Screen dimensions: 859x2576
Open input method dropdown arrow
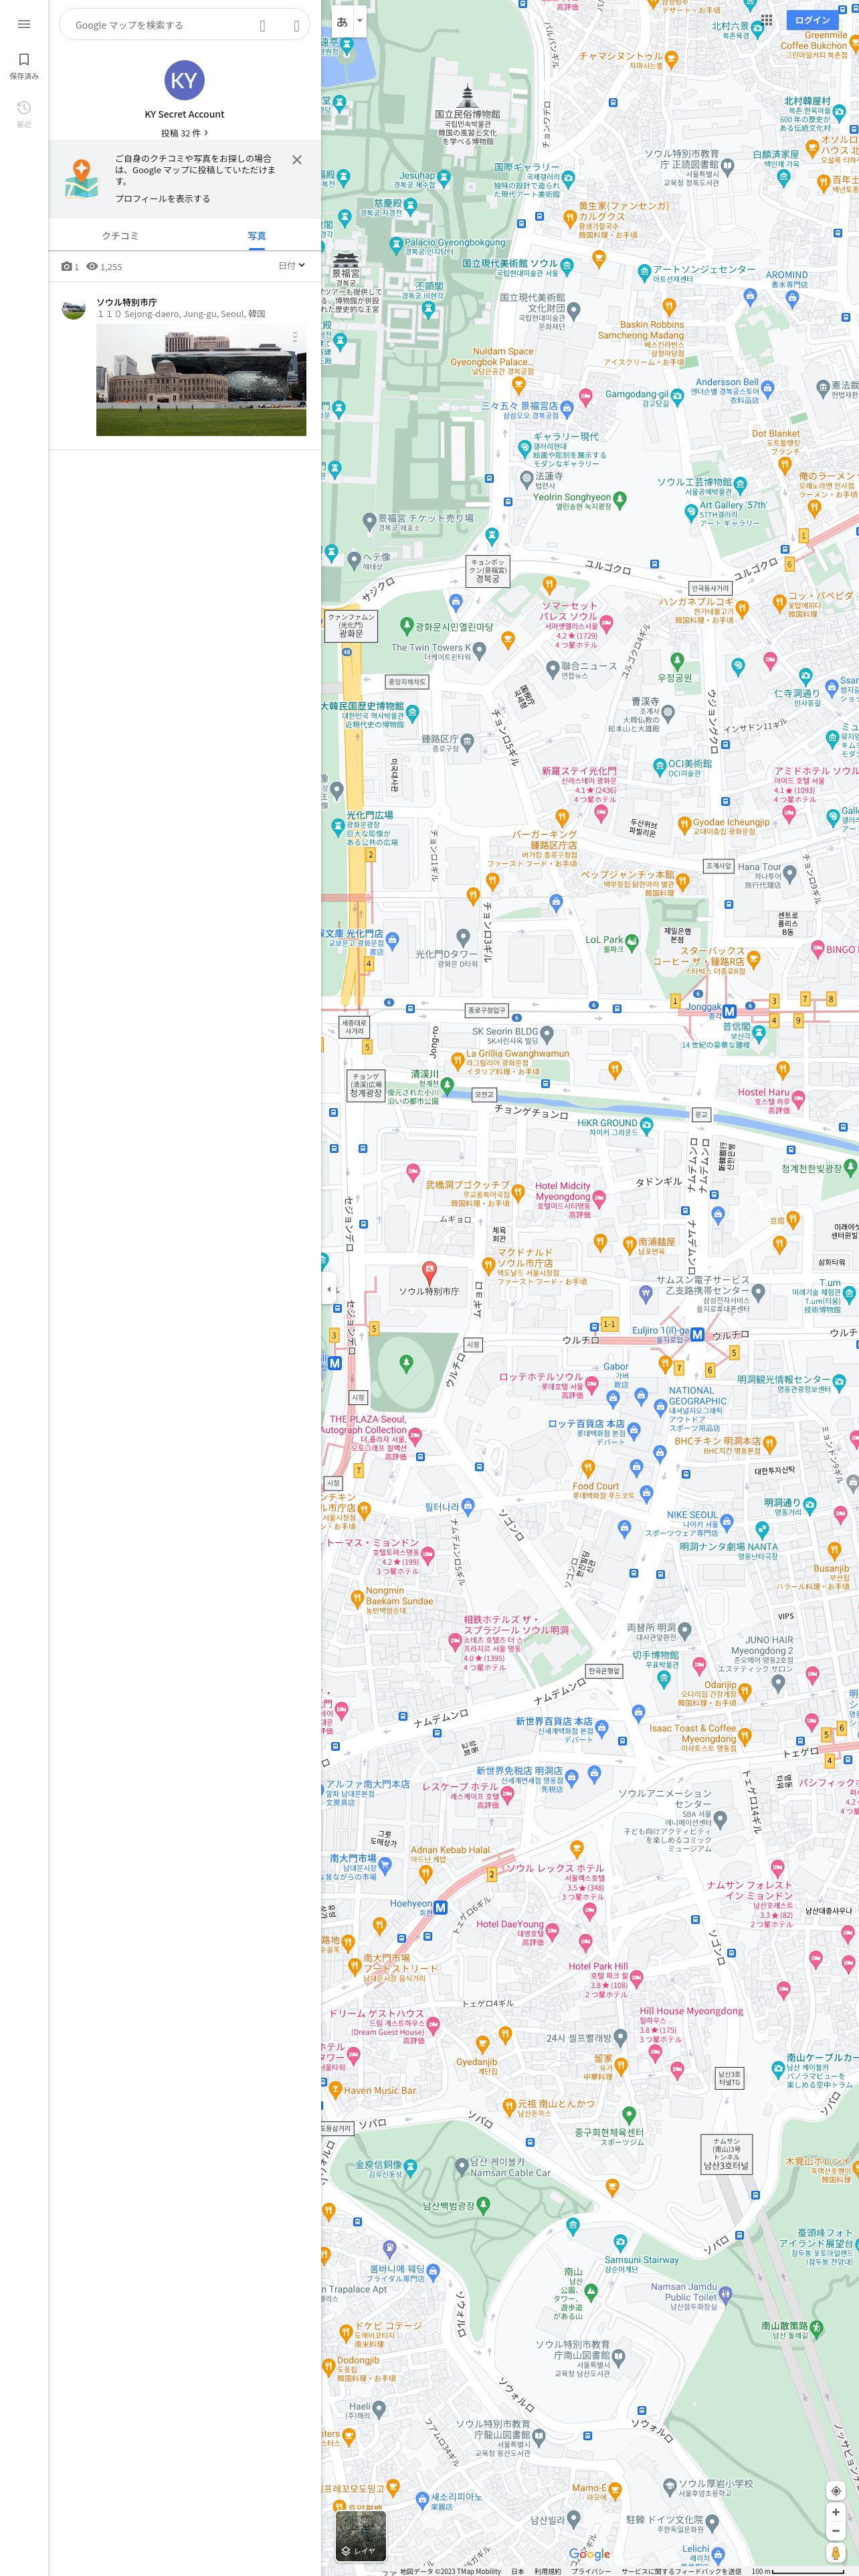click(x=360, y=21)
